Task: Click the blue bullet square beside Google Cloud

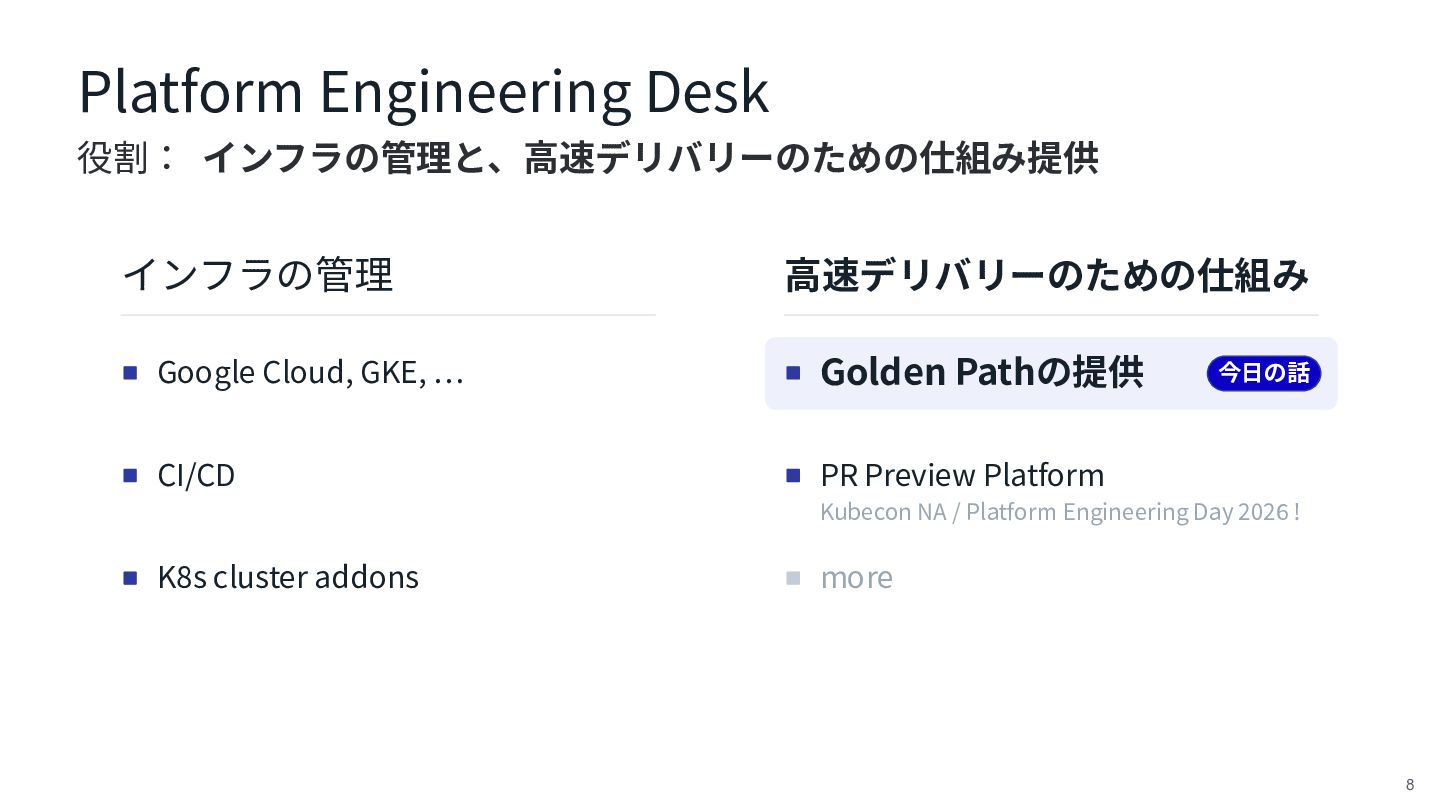Action: [130, 373]
